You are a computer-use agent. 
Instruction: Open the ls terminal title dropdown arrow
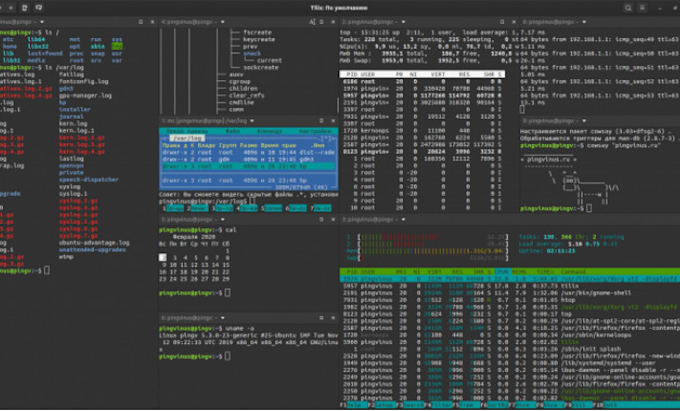click(42, 22)
